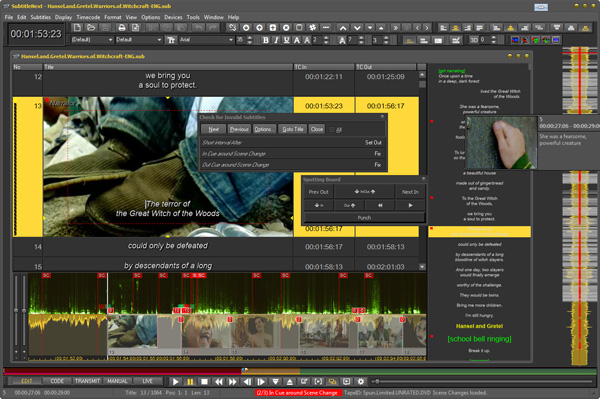Screen dimensions: 600x399
Task: Adjust the value 7 stepper
Action: [361, 40]
